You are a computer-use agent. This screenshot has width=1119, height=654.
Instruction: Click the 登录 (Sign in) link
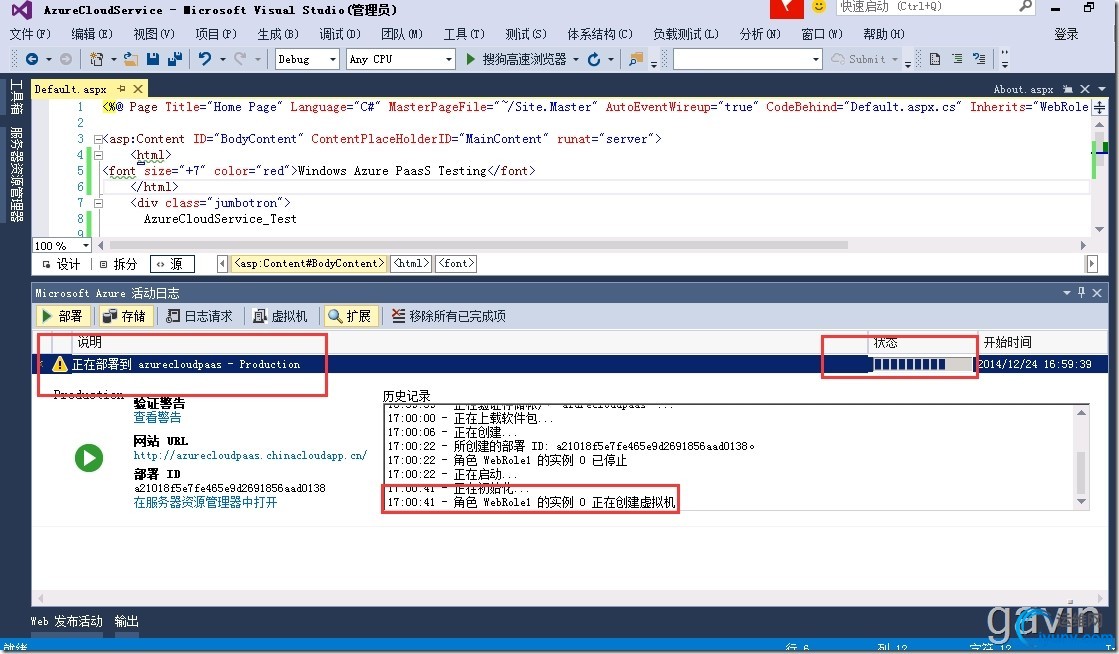[1066, 34]
